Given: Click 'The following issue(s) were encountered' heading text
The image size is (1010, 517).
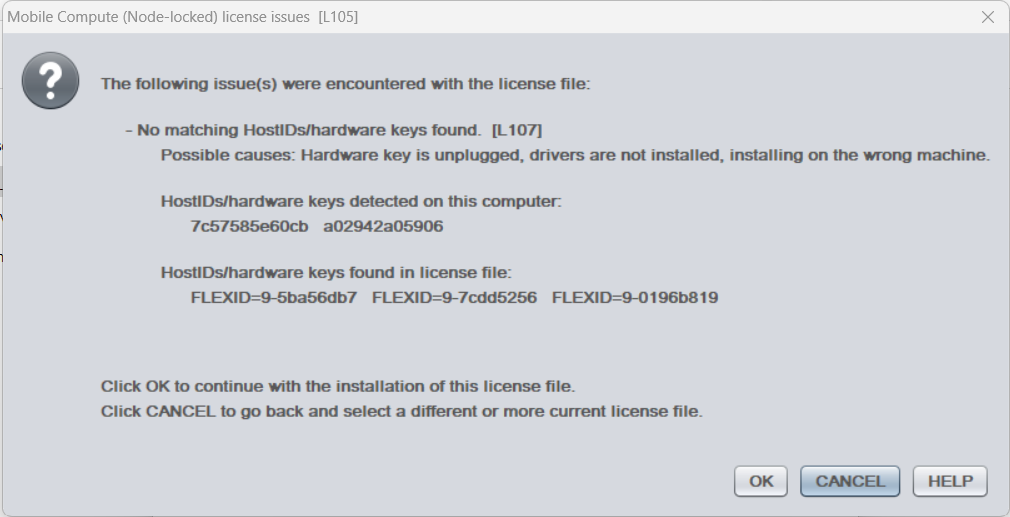Looking at the screenshot, I should pyautogui.click(x=346, y=84).
